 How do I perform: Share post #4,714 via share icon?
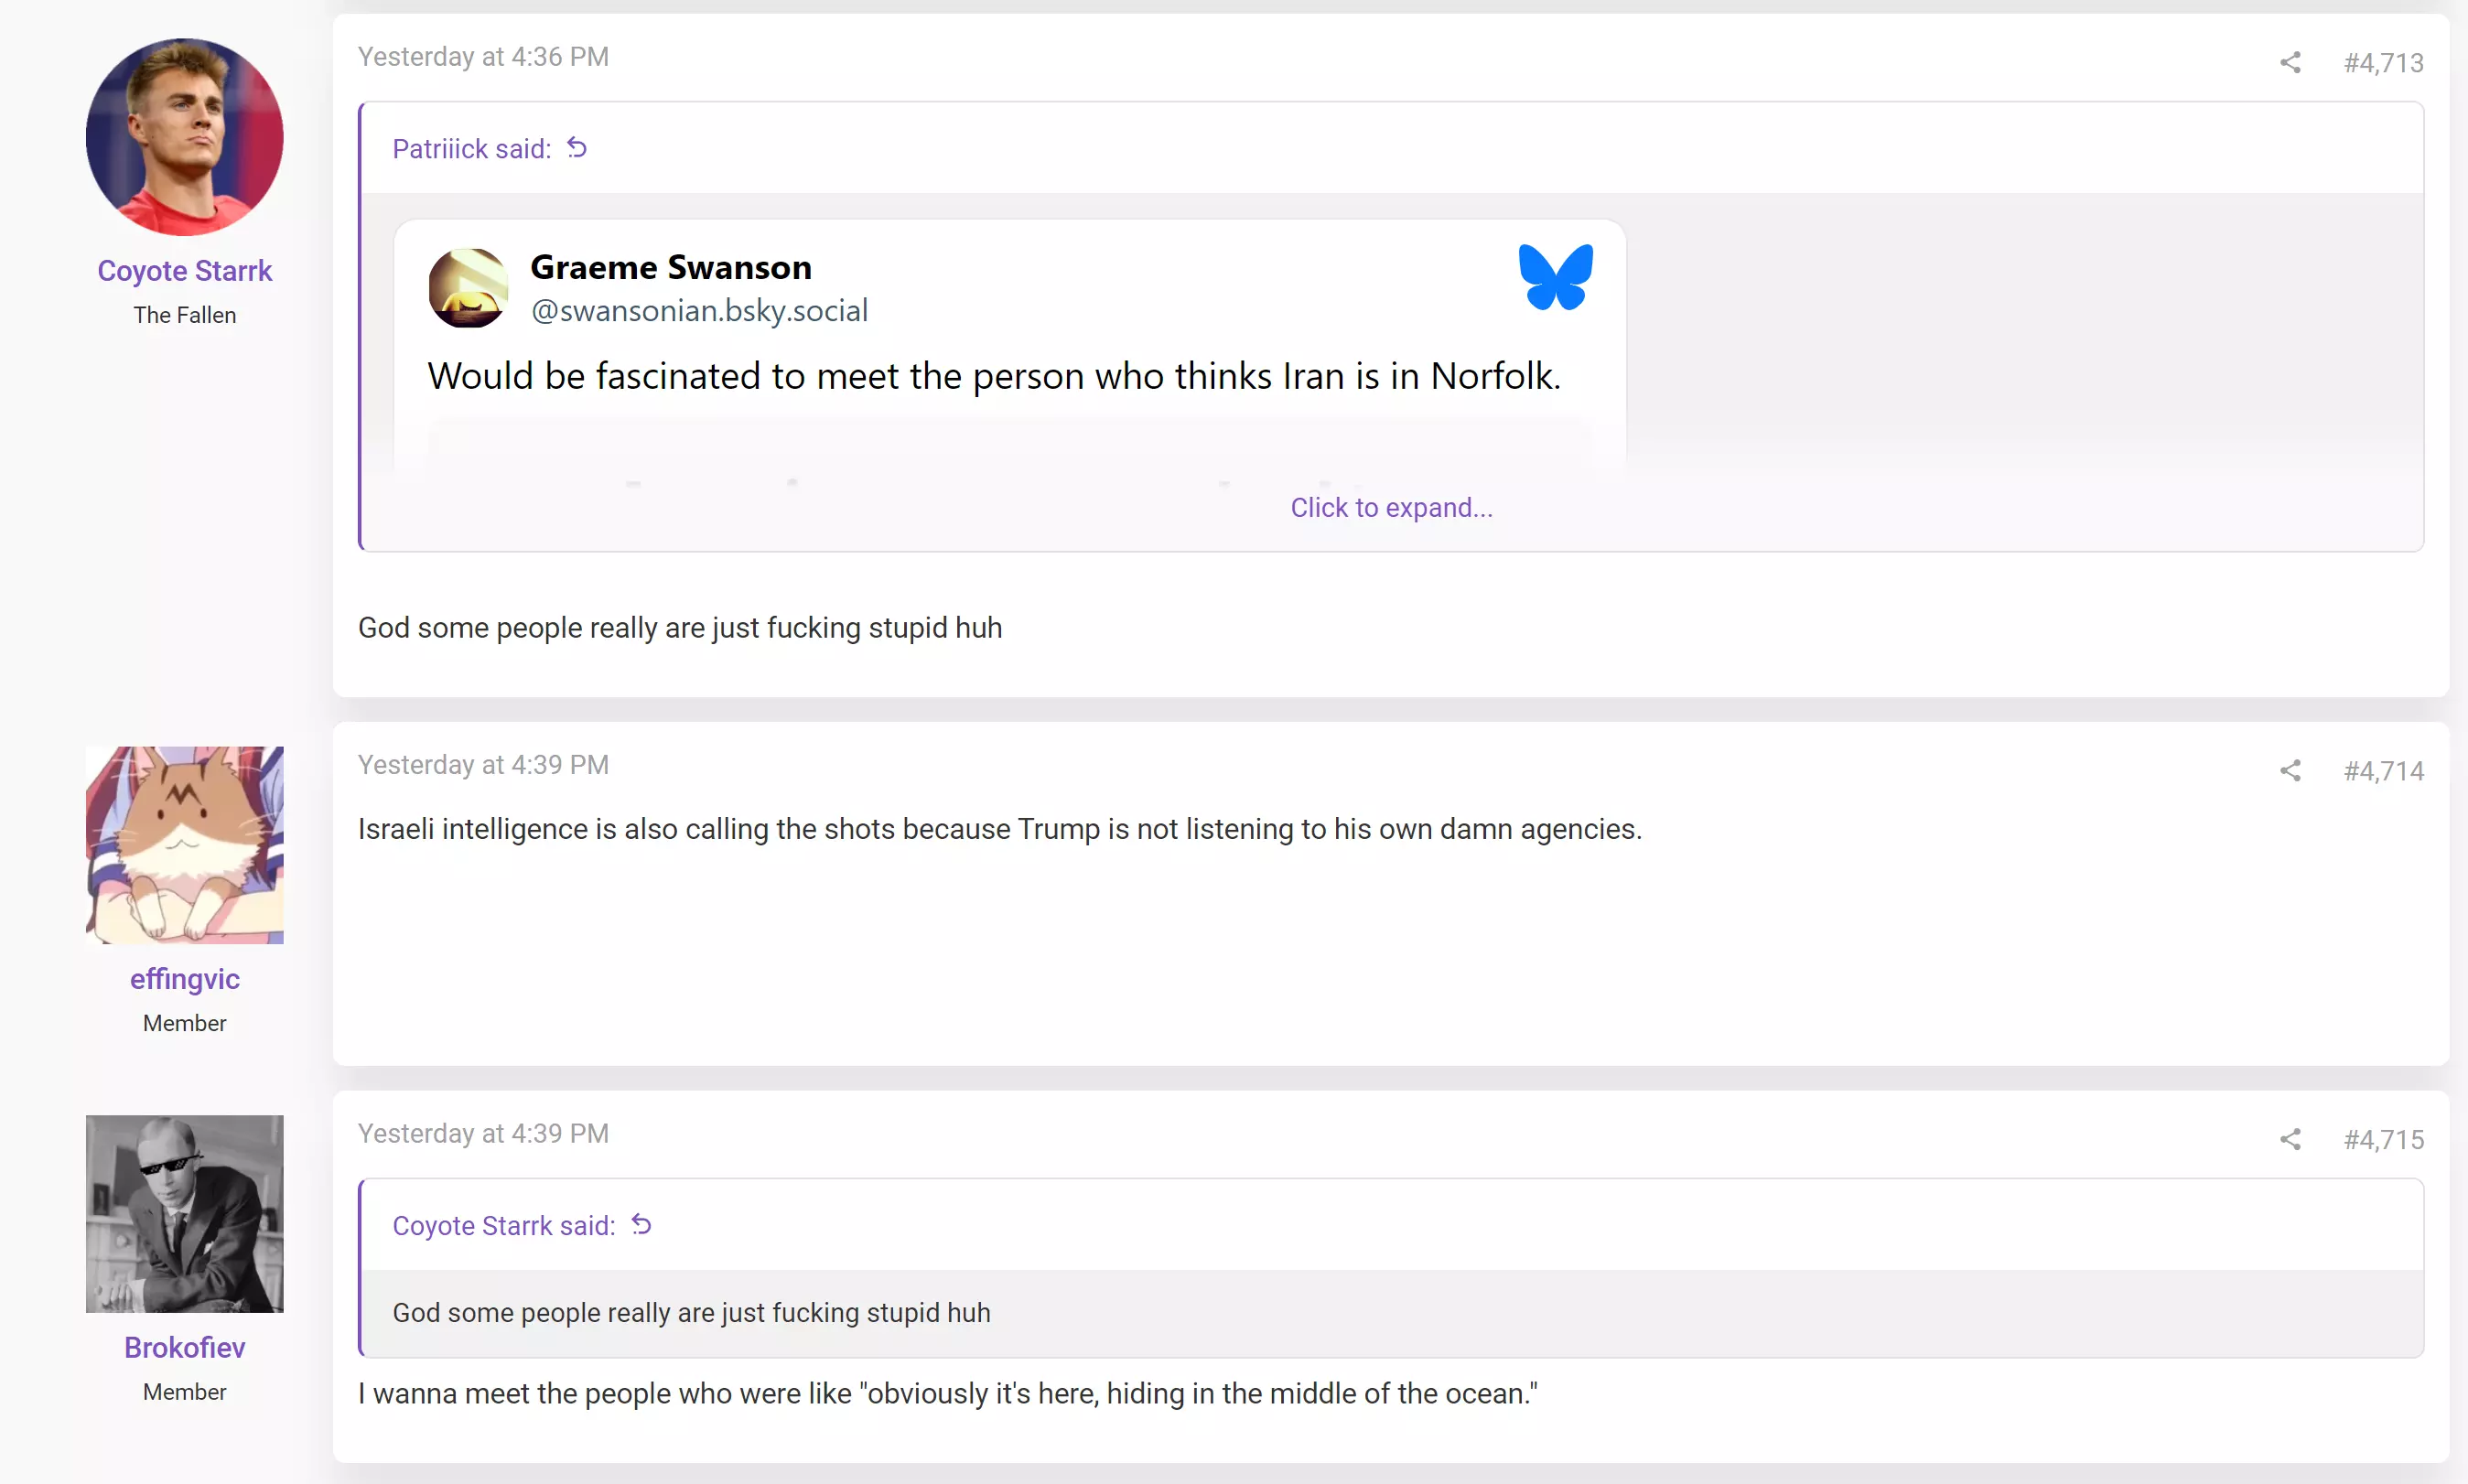click(2290, 770)
